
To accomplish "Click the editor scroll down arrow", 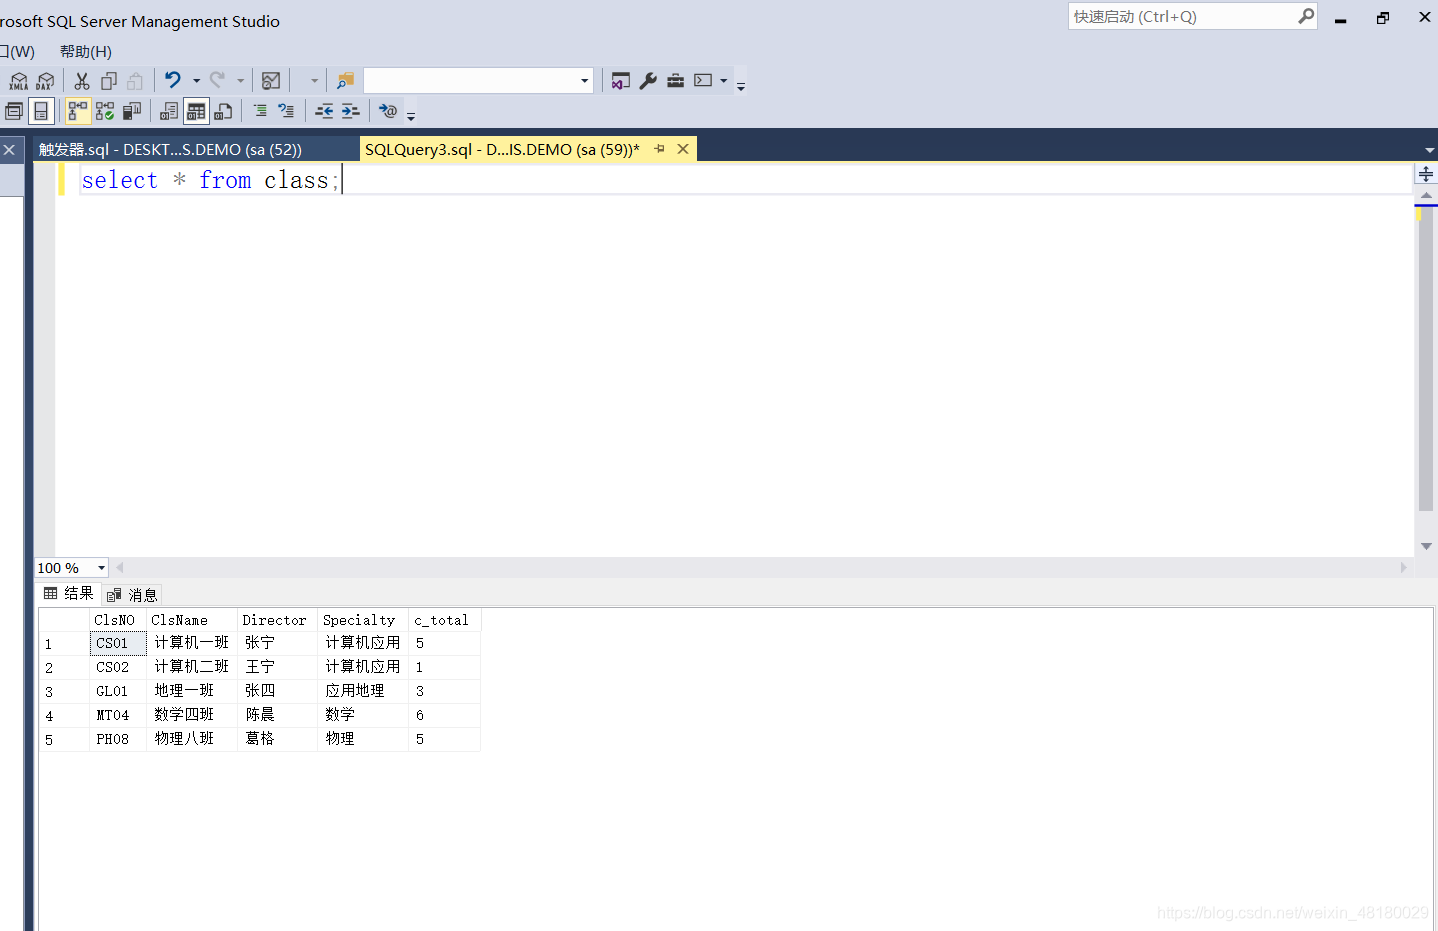I will coord(1426,546).
